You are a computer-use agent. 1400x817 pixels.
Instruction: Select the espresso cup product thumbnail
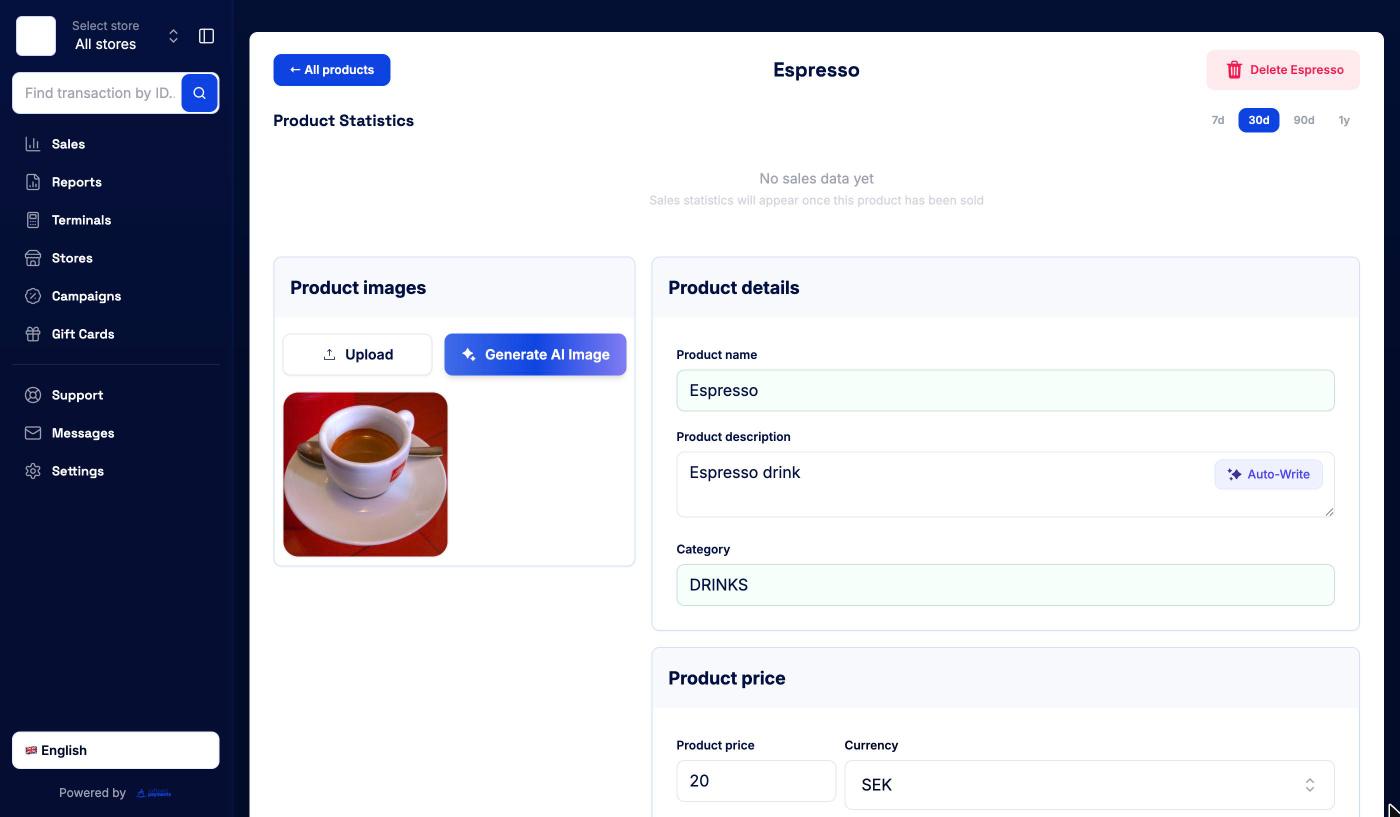pyautogui.click(x=366, y=475)
